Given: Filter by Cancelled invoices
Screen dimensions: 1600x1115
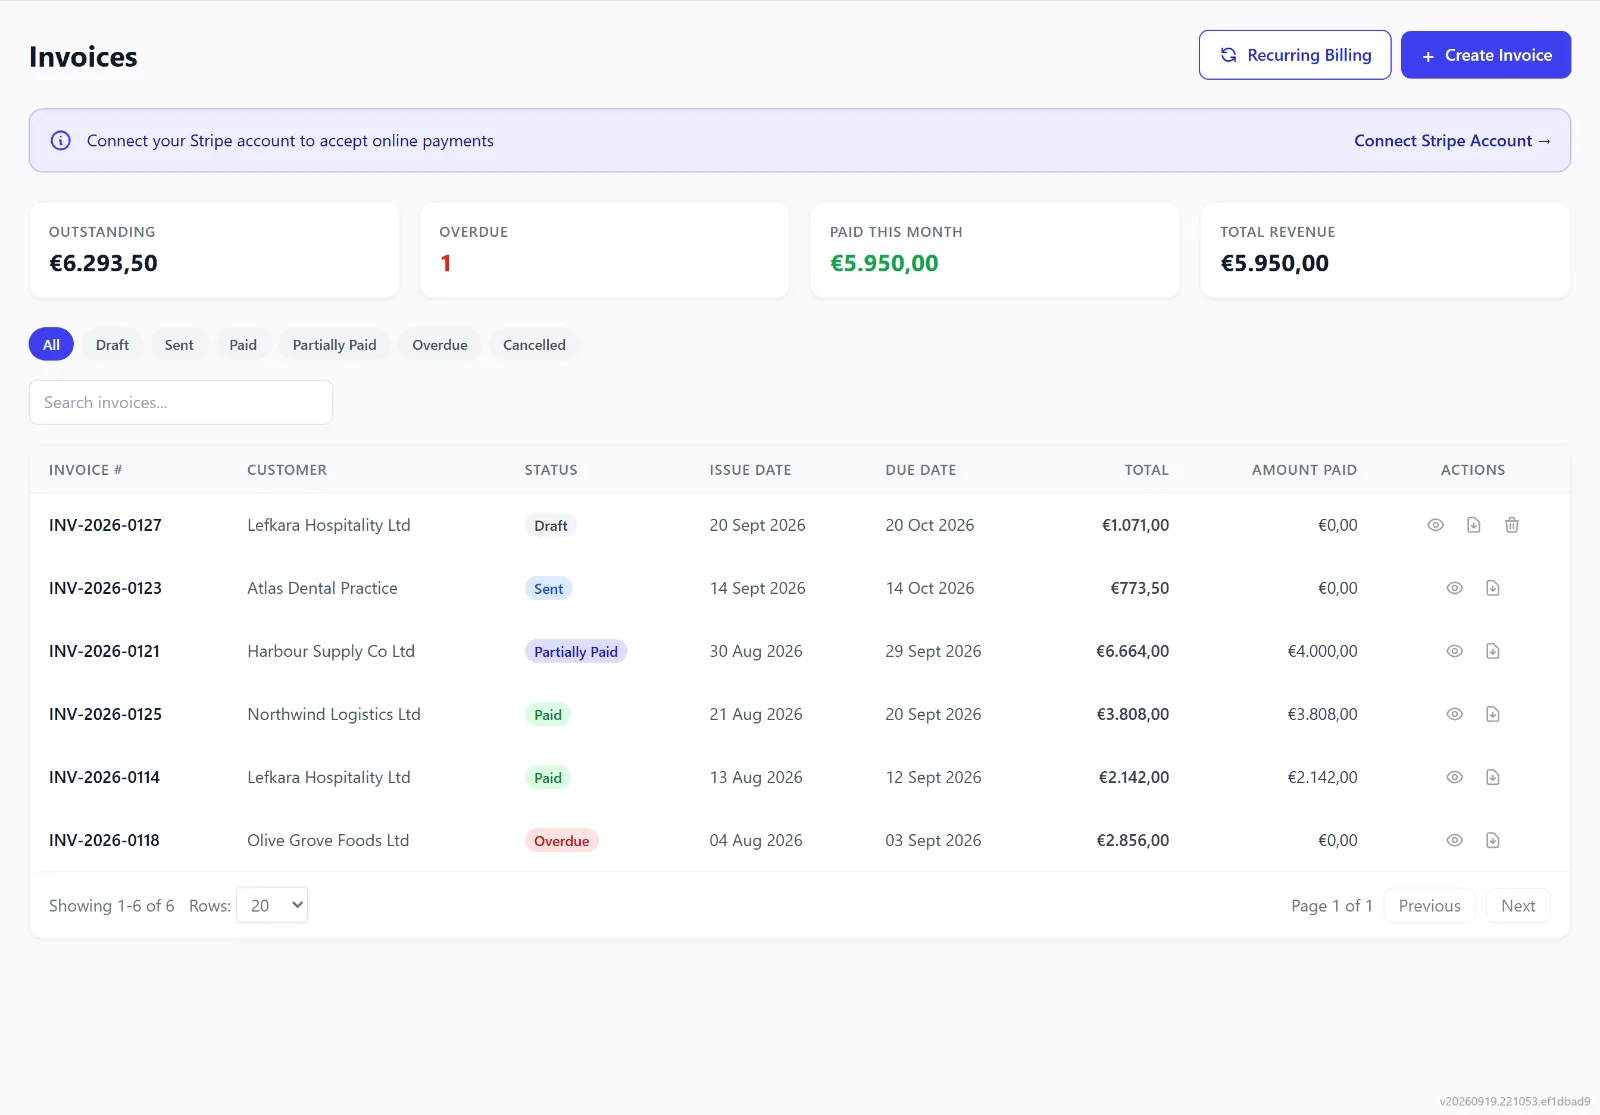Looking at the screenshot, I should (534, 344).
